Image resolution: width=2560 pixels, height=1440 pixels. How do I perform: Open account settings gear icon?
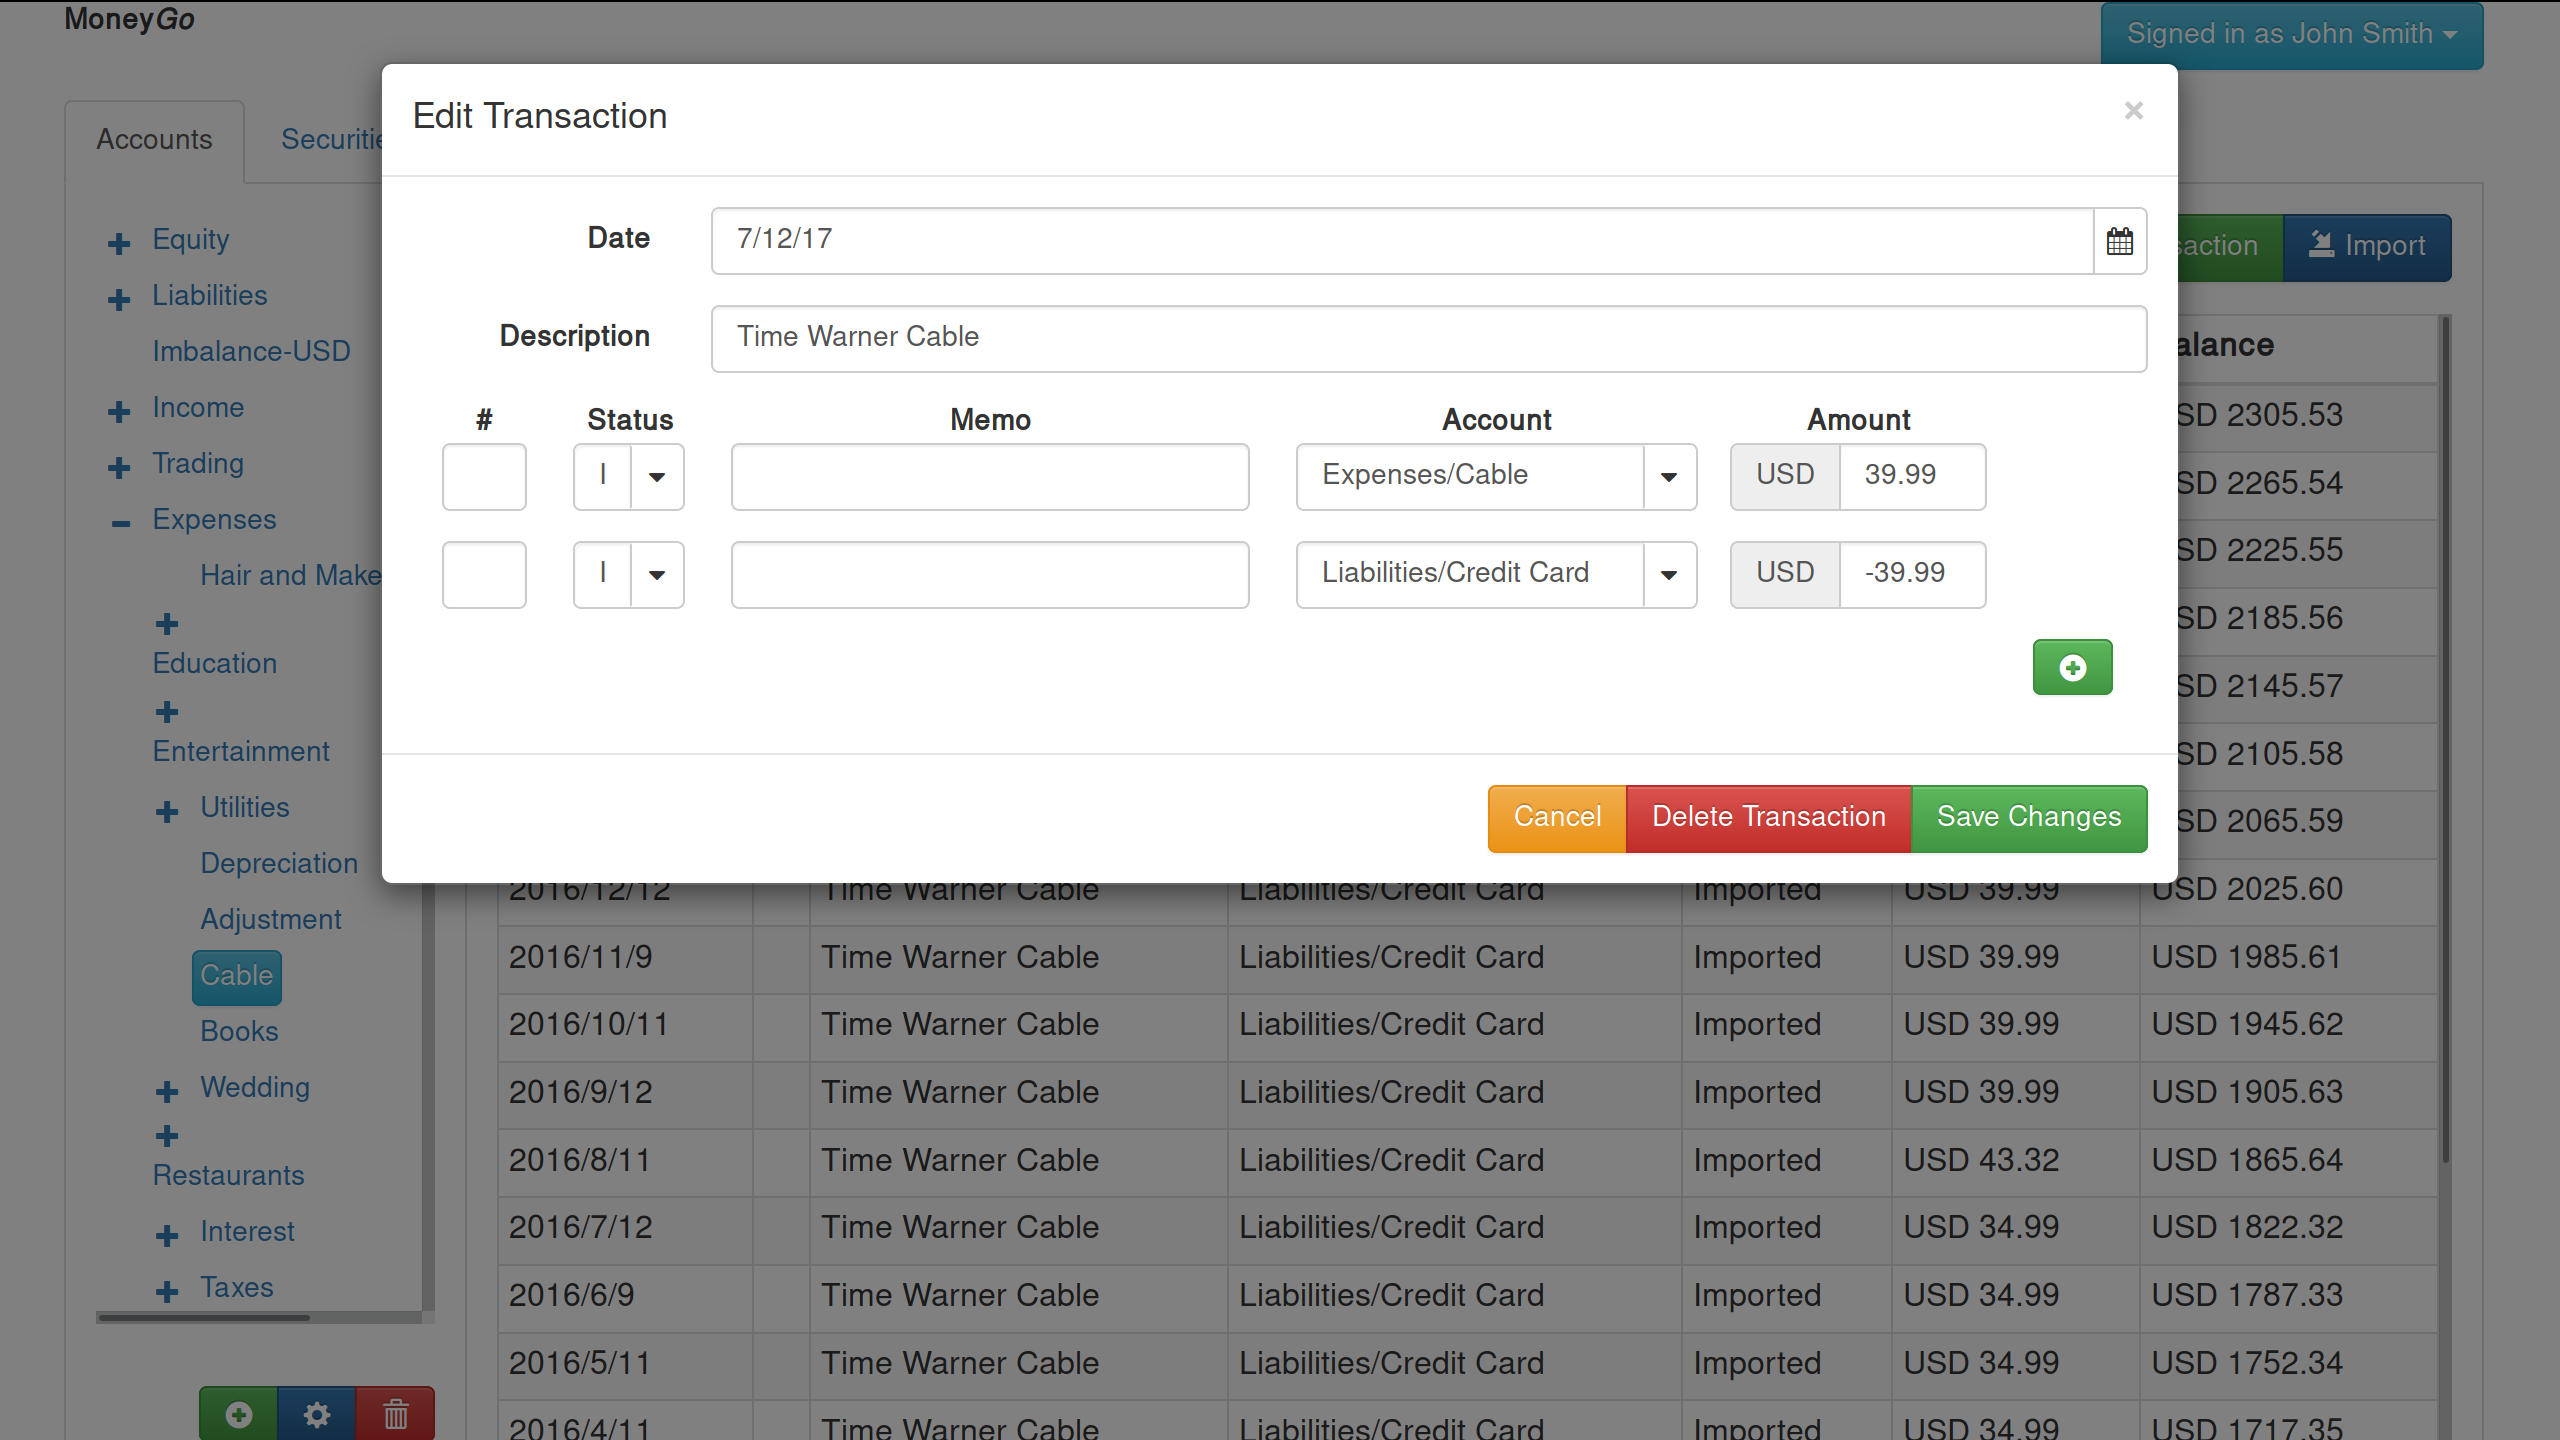[x=317, y=1414]
